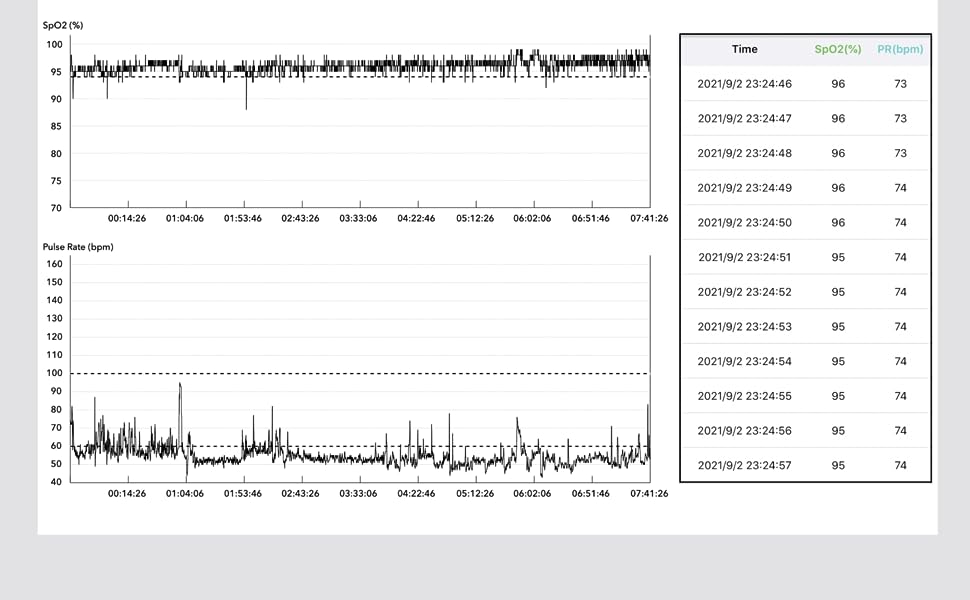Click the 95 label on SpO2 chart axis
This screenshot has height=600, width=970.
56,72
